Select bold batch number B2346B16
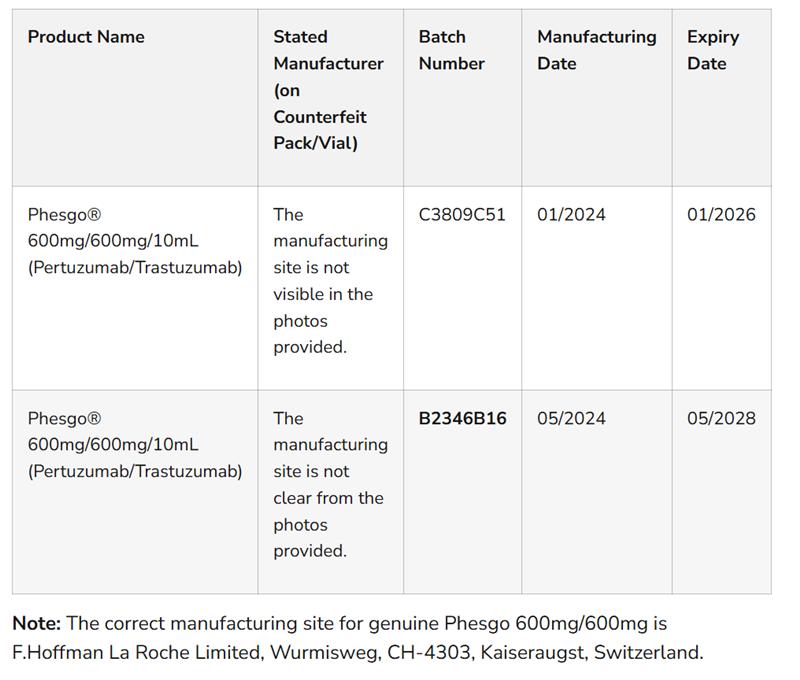 (x=462, y=419)
